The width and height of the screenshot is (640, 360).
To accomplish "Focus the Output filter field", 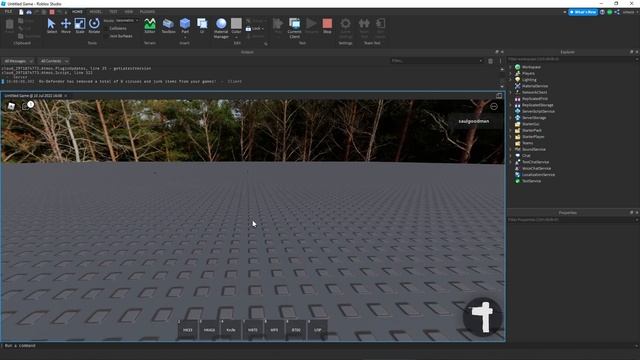I will (x=436, y=61).
